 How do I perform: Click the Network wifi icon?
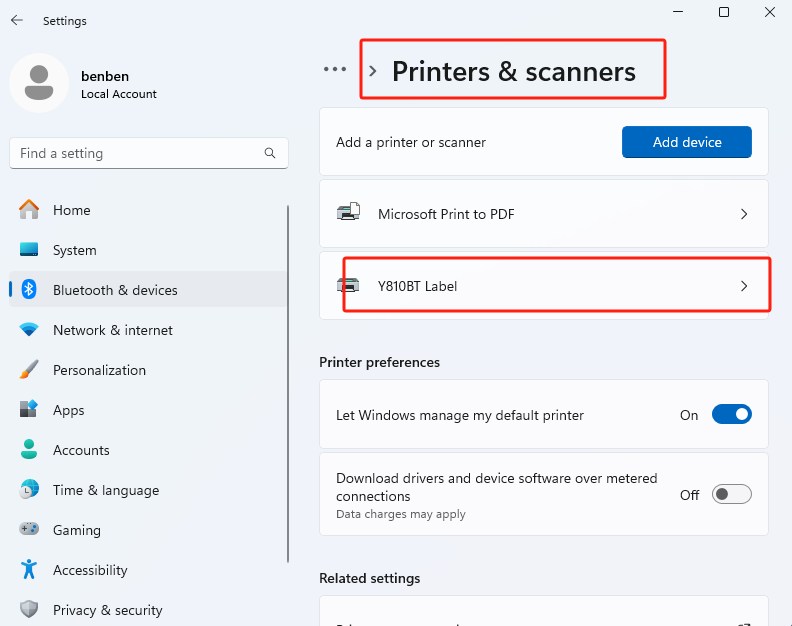coord(29,329)
